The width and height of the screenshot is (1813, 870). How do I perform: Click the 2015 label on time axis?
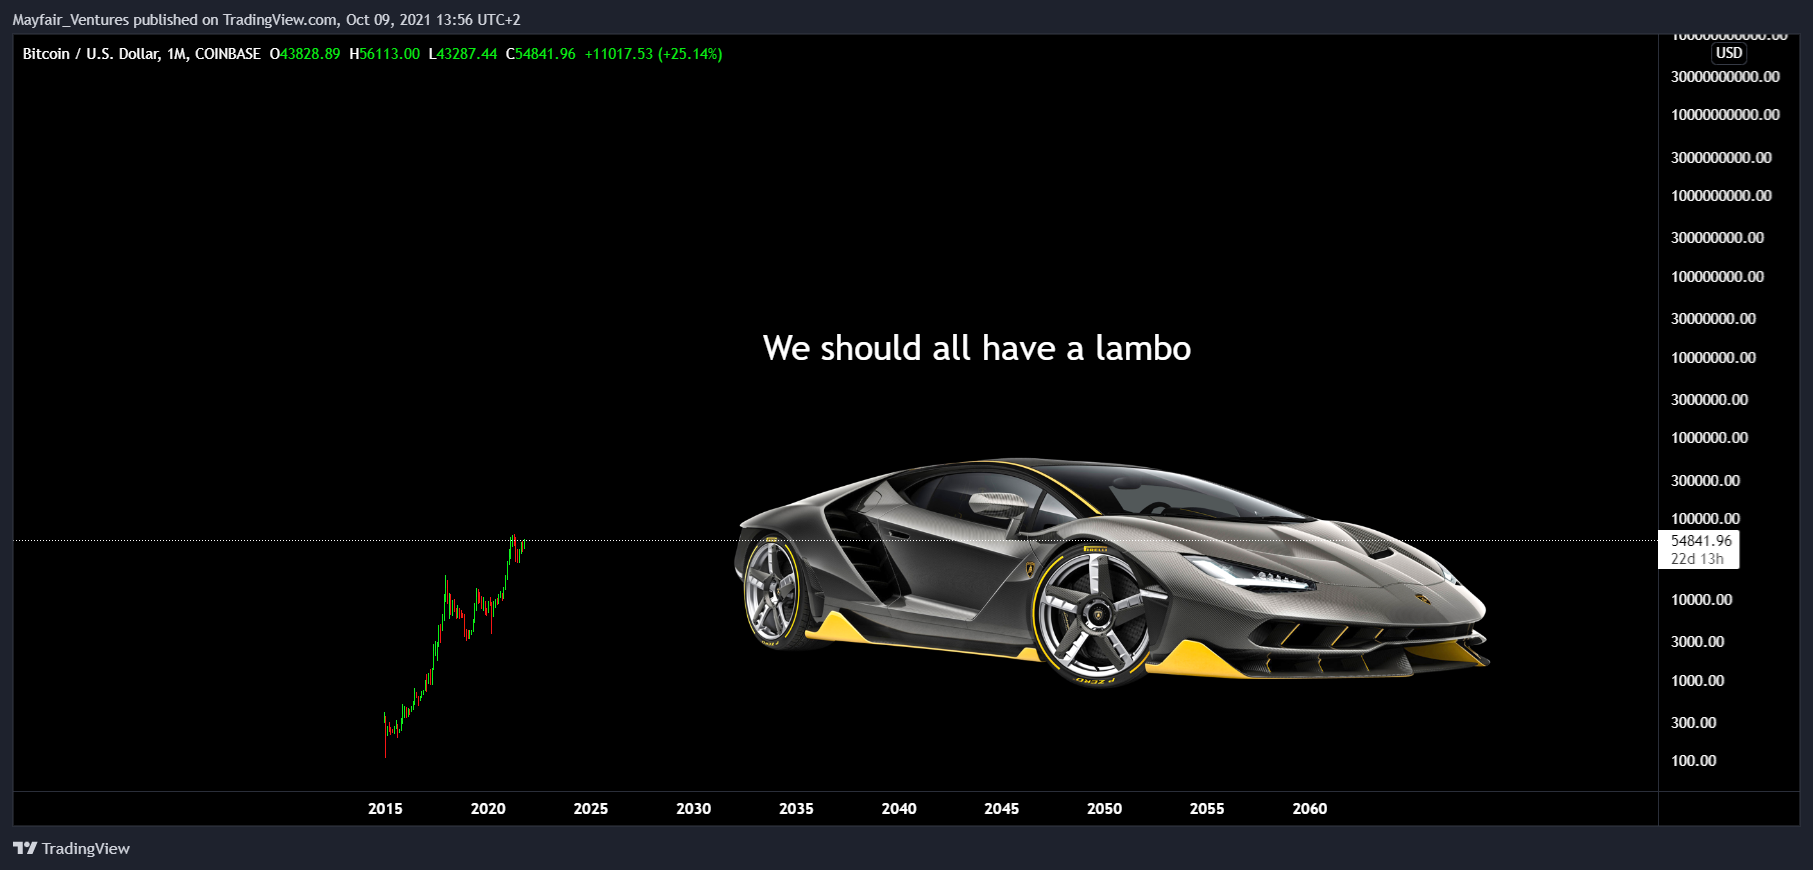click(385, 808)
